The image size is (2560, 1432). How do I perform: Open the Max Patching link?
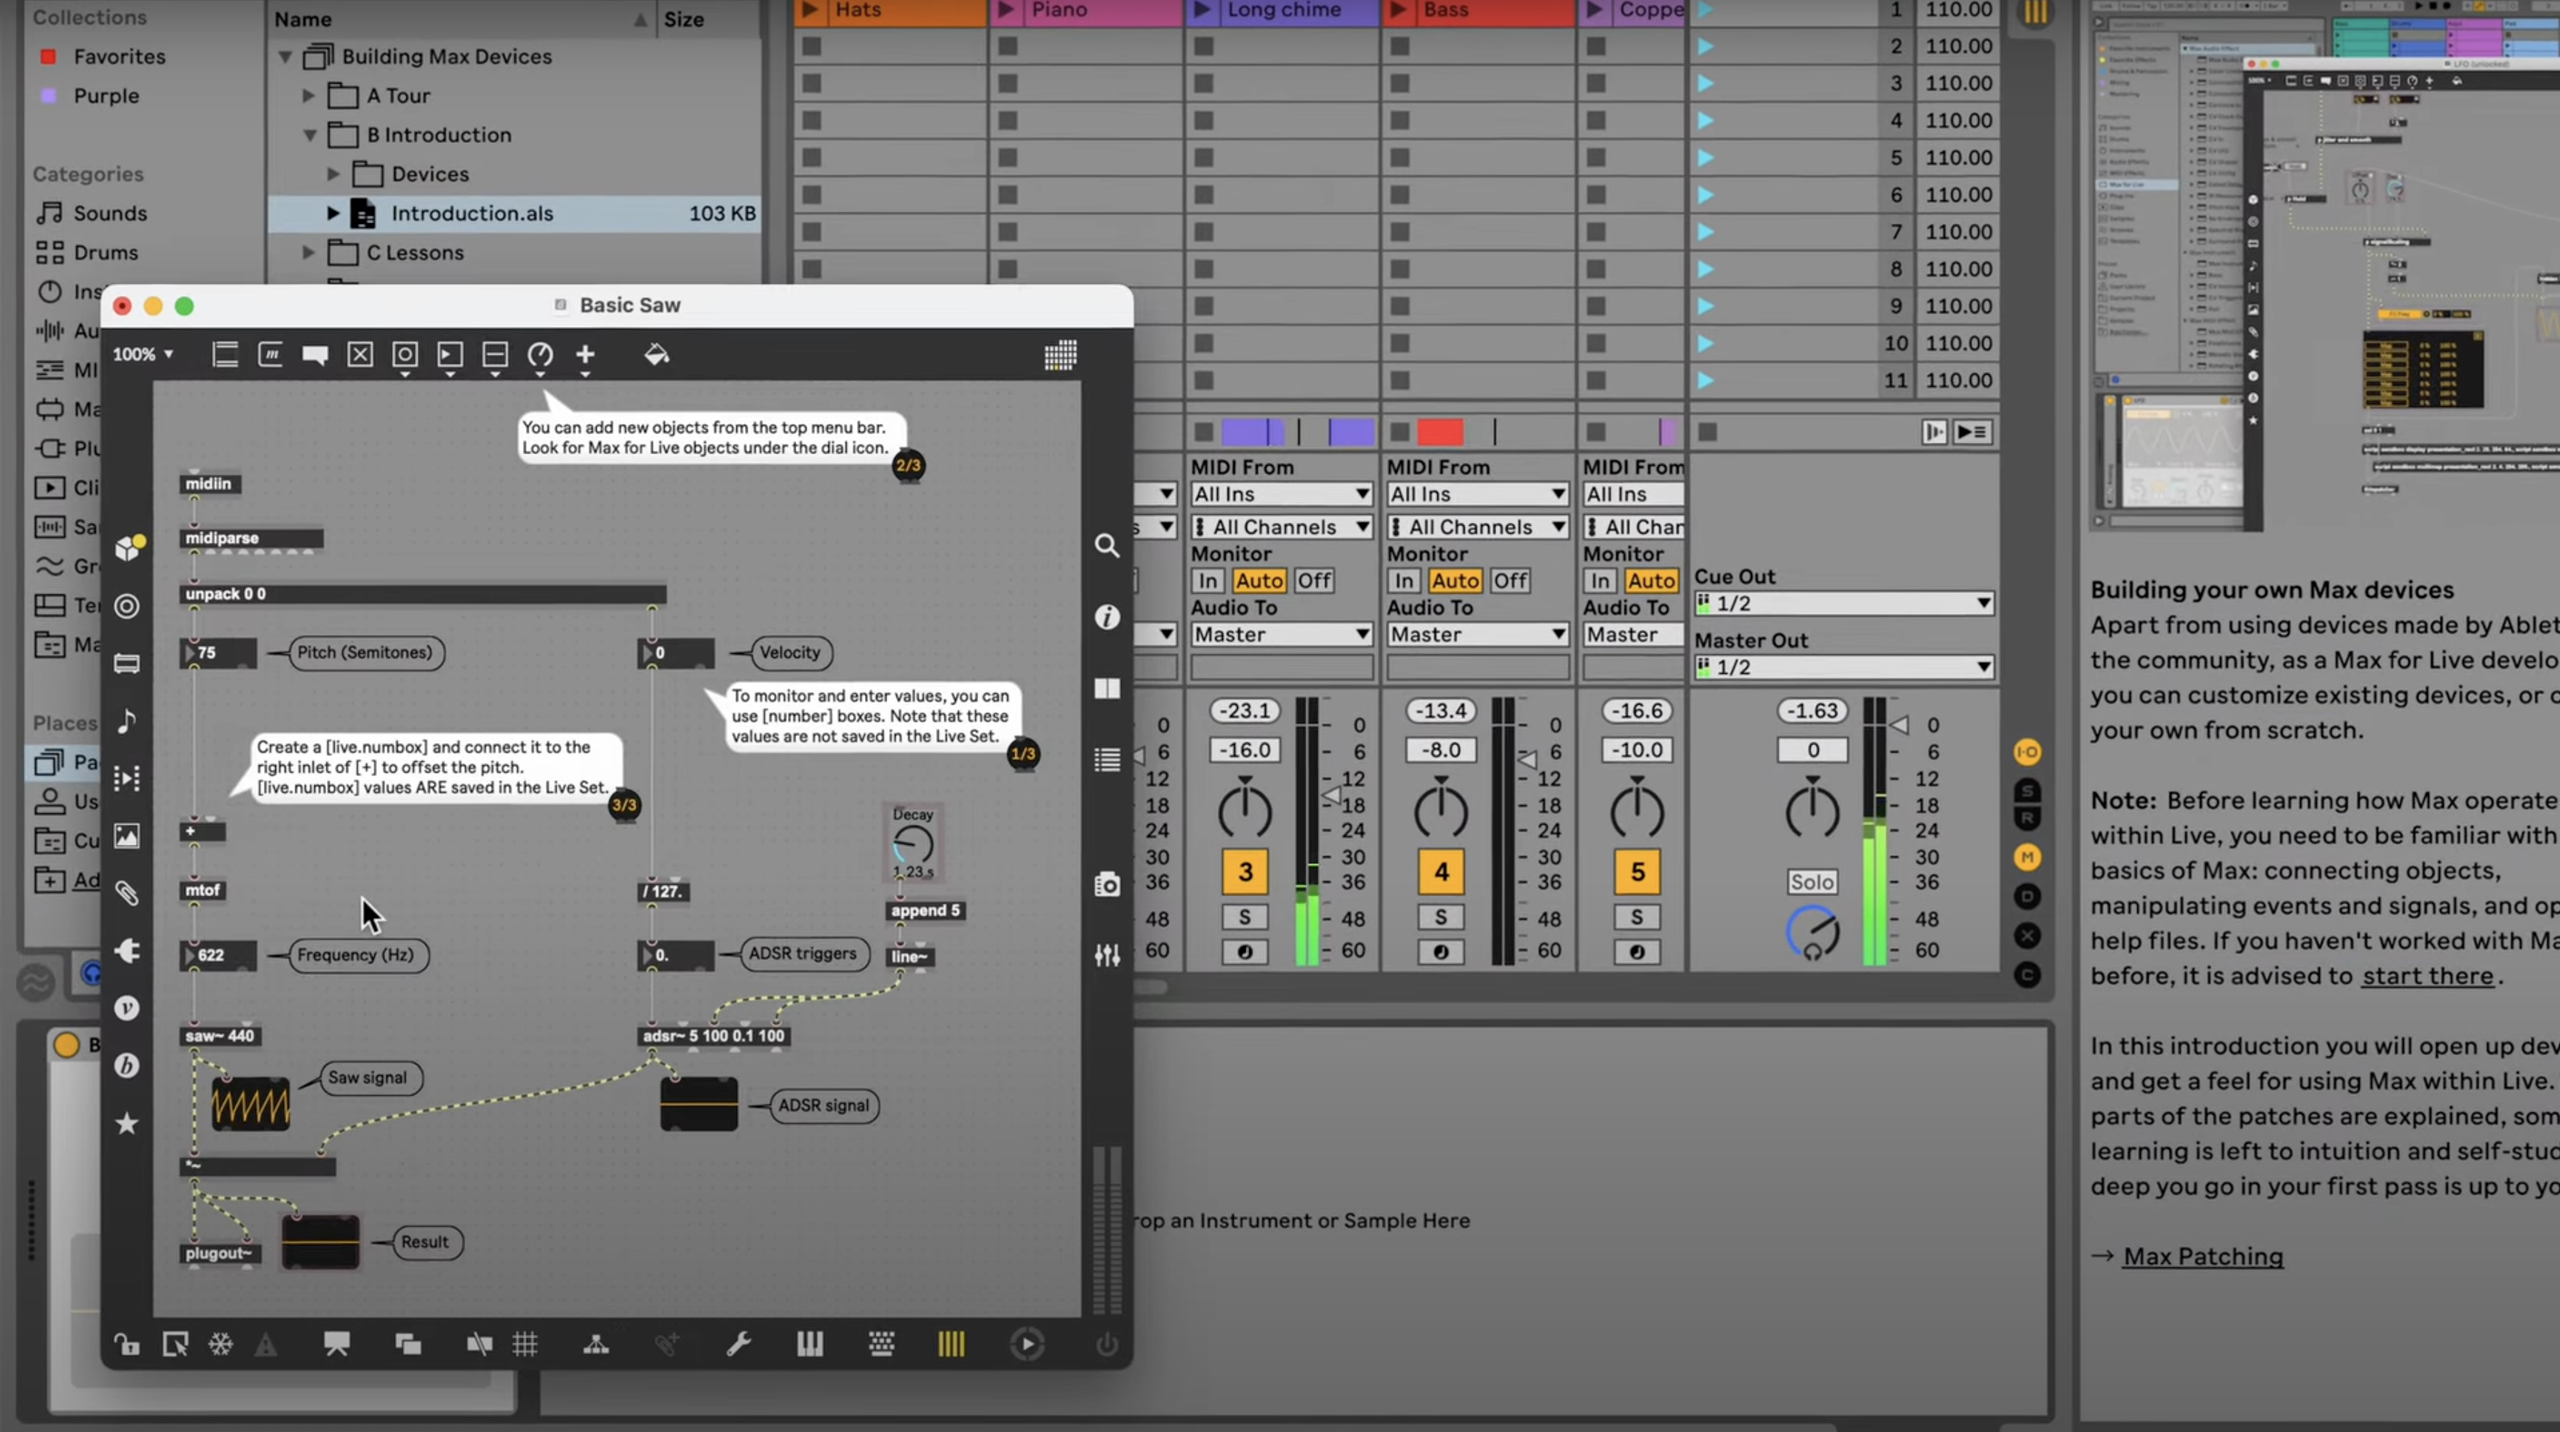[x=2202, y=1256]
